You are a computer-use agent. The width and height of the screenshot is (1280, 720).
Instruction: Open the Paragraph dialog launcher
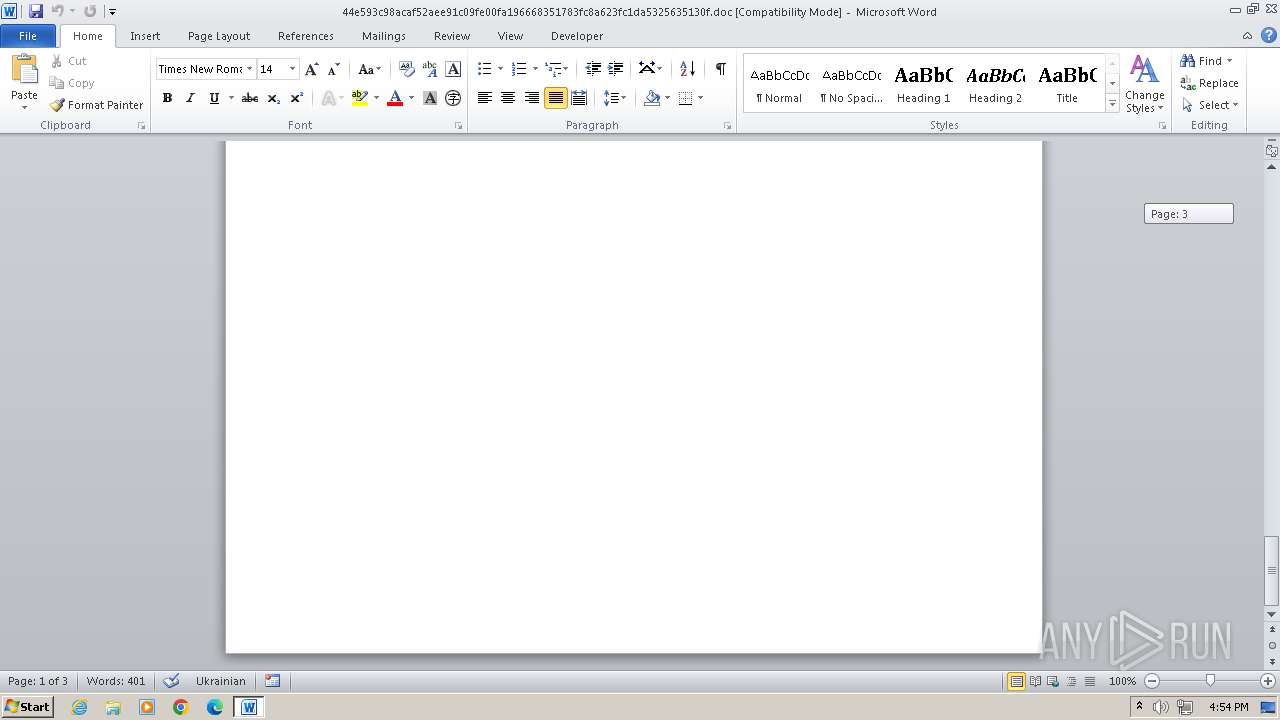click(727, 126)
